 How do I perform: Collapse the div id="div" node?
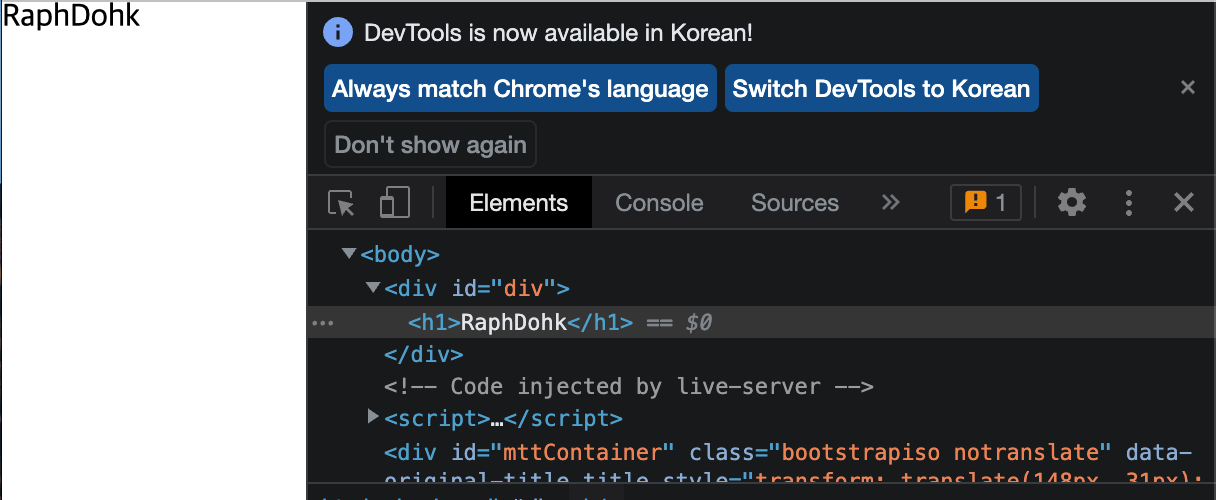(373, 287)
